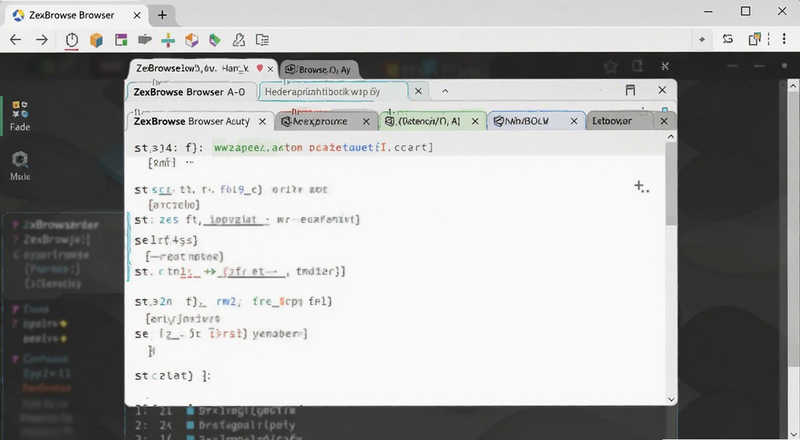Go back with the left arrow button
Screen dimensions: 800x440
point(15,40)
